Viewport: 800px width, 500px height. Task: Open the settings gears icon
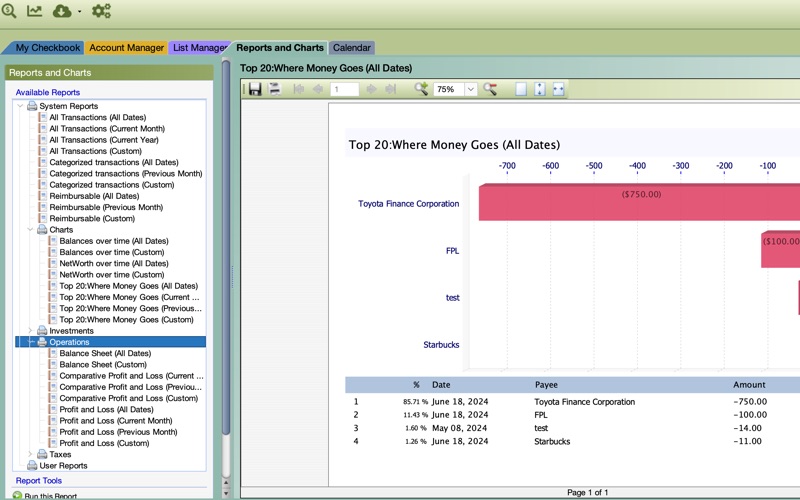101,11
